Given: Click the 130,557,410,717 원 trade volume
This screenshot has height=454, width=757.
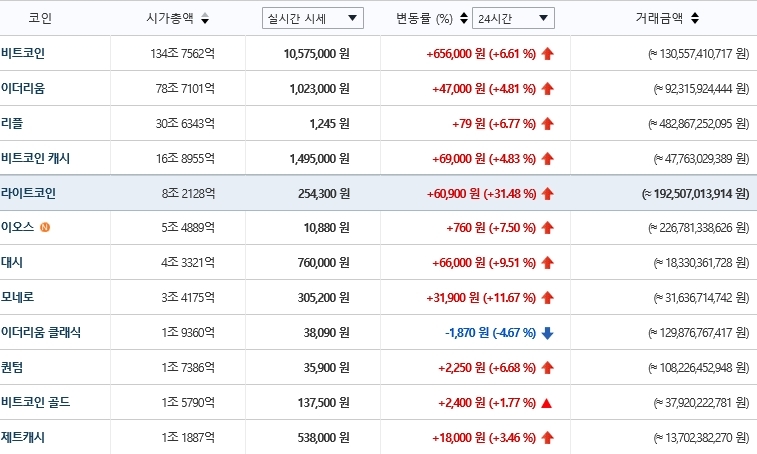Looking at the screenshot, I should 699,54.
